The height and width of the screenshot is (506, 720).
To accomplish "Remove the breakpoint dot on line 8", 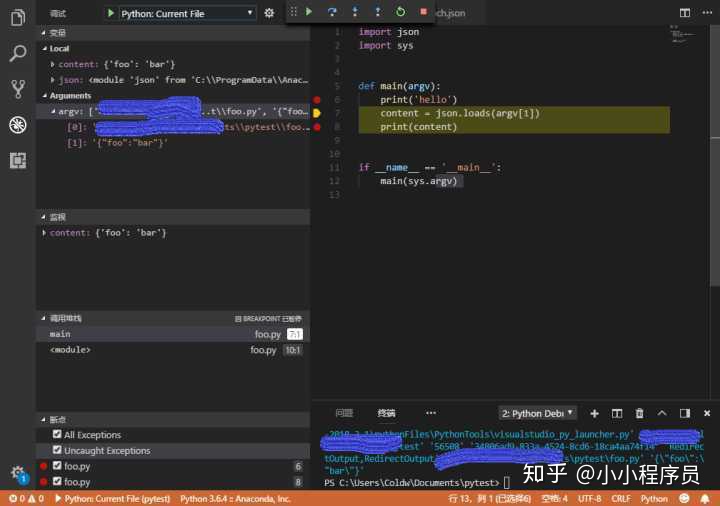I will coord(317,127).
